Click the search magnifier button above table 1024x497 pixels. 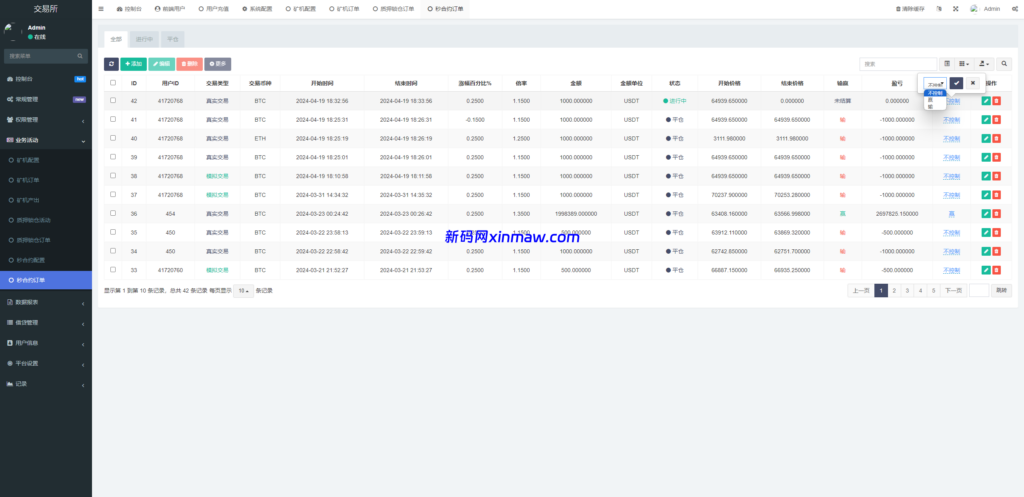1005,64
